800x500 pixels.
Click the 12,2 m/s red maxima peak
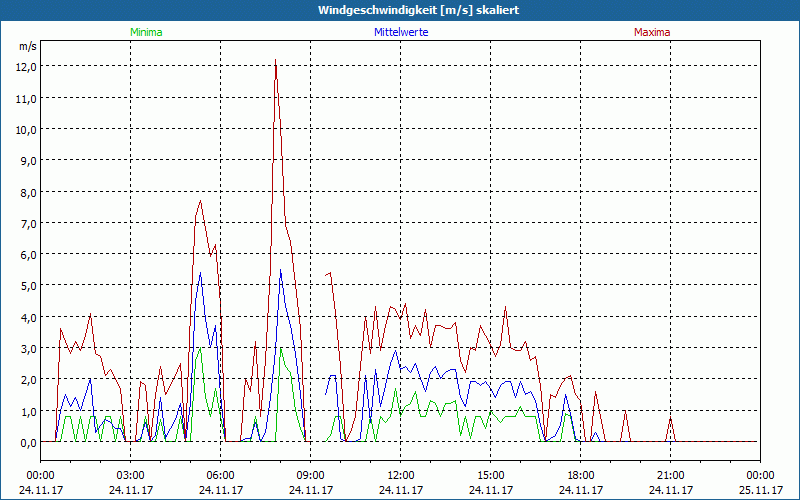pyautogui.click(x=276, y=60)
